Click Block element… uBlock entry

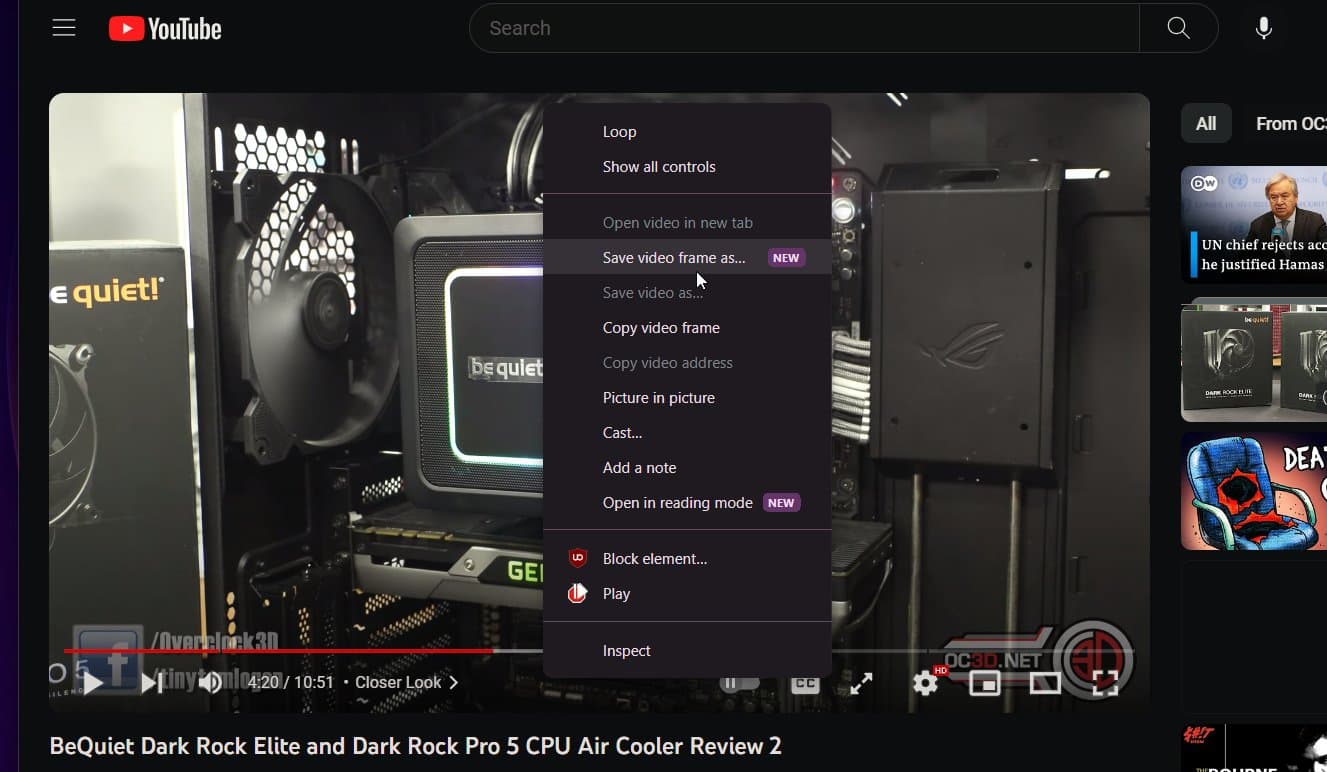[654, 559]
